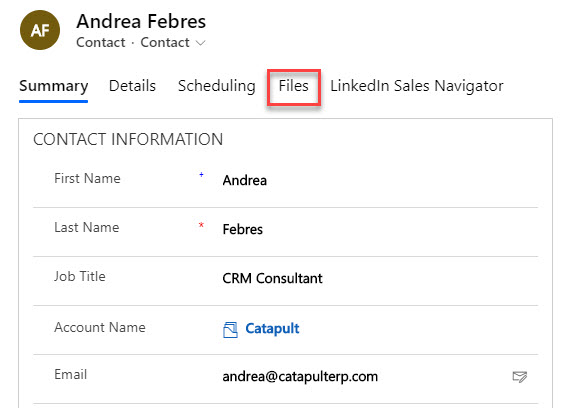572x408 pixels.
Task: Open the Details tab
Action: [132, 86]
